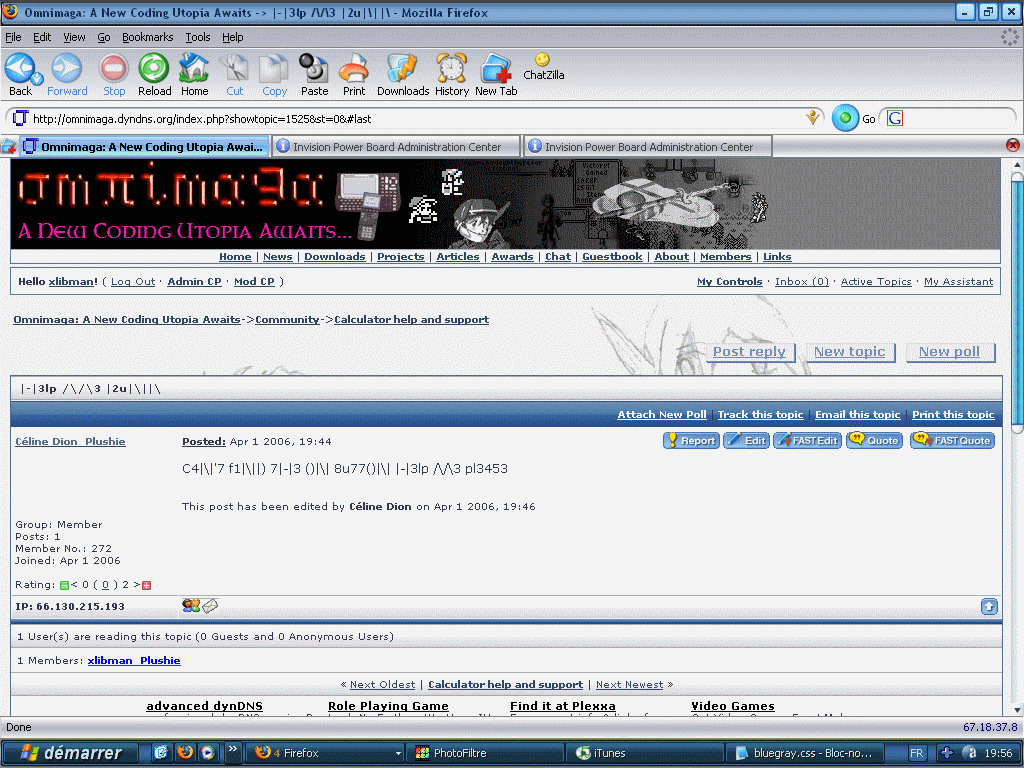Click the Post reply button
The width and height of the screenshot is (1024, 768).
749,352
